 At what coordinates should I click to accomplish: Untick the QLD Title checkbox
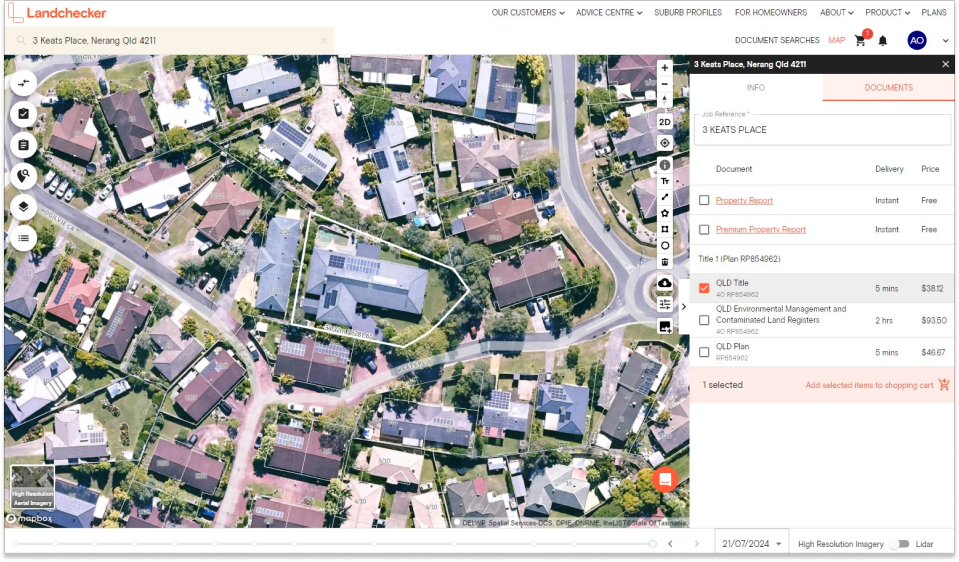click(x=704, y=288)
